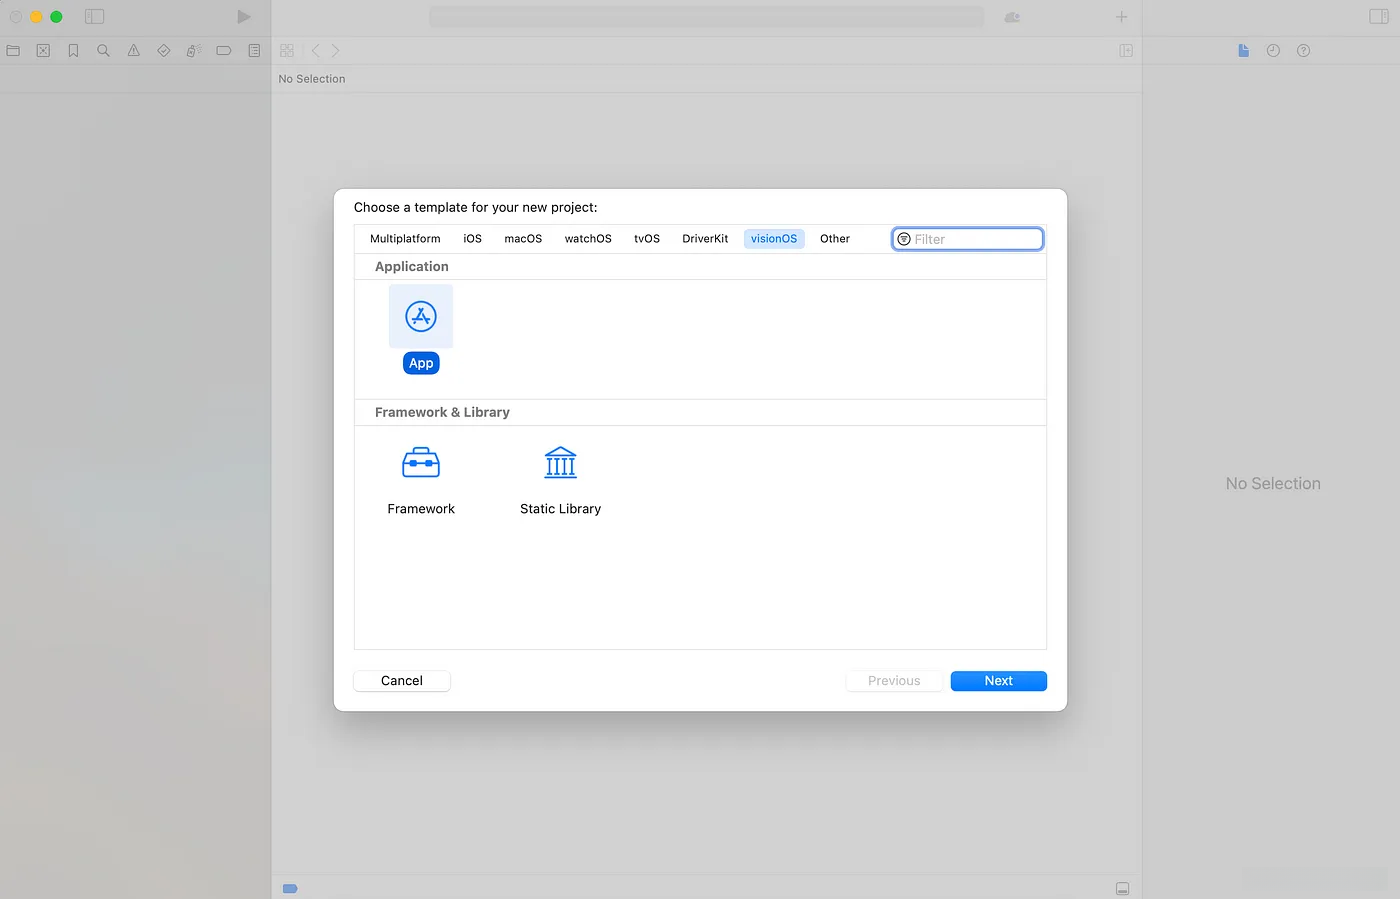The width and height of the screenshot is (1400, 899).
Task: Click 'Choose a template for your new project:' text
Action: (476, 208)
